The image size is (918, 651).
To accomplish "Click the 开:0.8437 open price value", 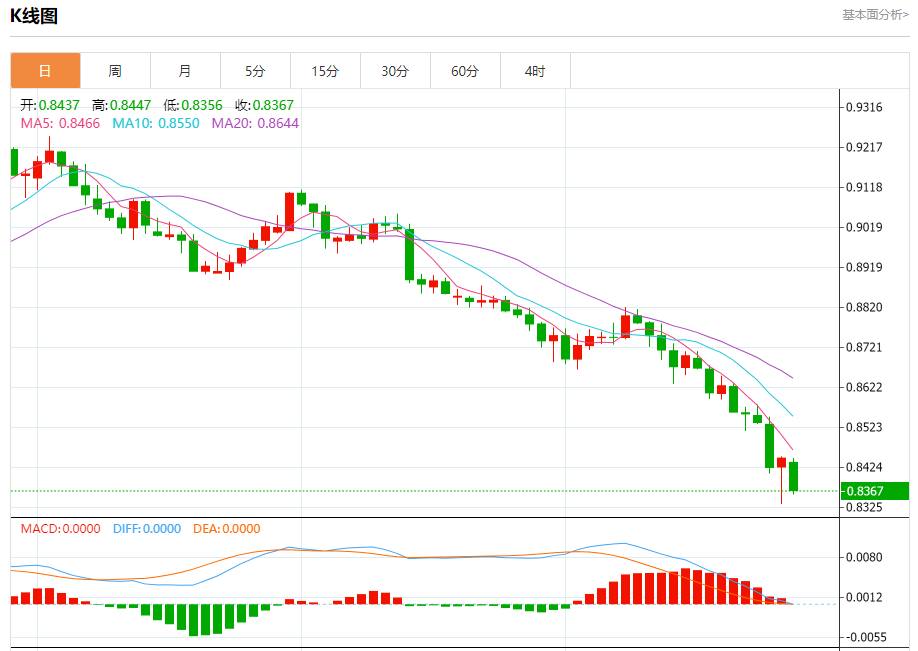I will 50,105.
